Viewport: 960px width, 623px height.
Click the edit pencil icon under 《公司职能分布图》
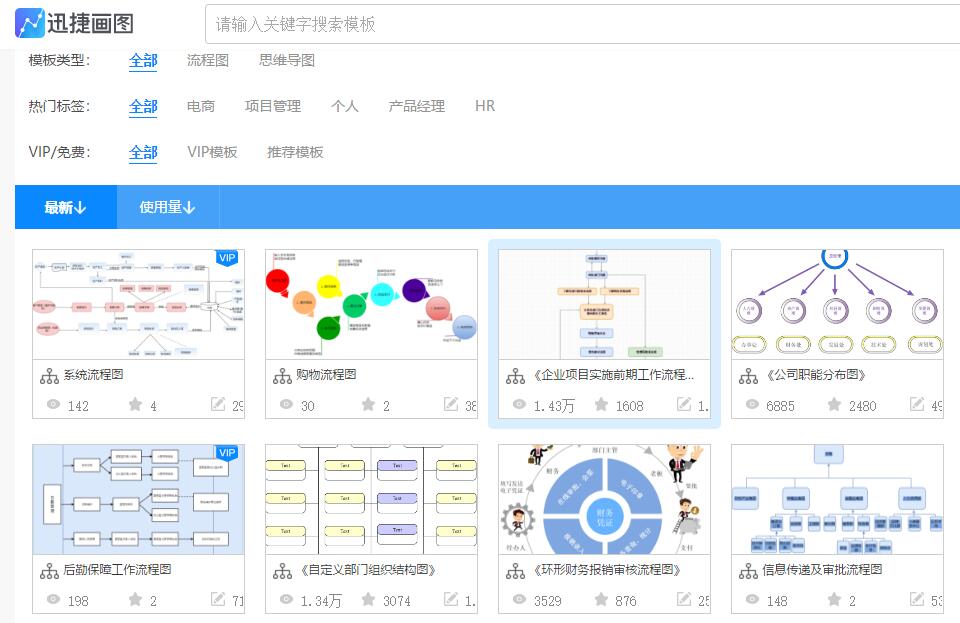tap(916, 405)
